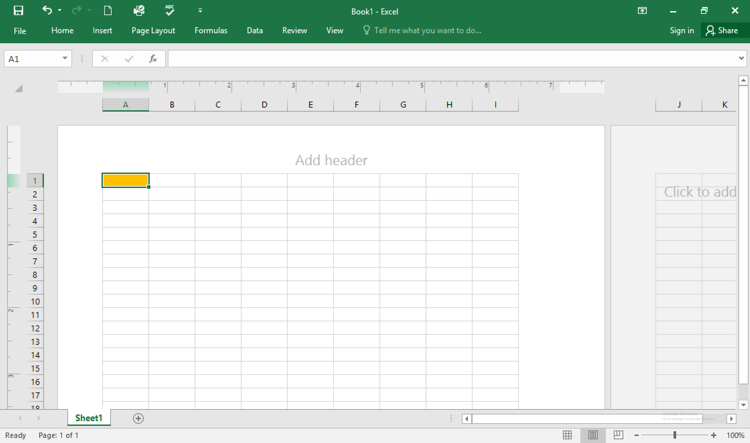Enable Page Break Preview view
The image size is (750, 443).
coord(618,435)
